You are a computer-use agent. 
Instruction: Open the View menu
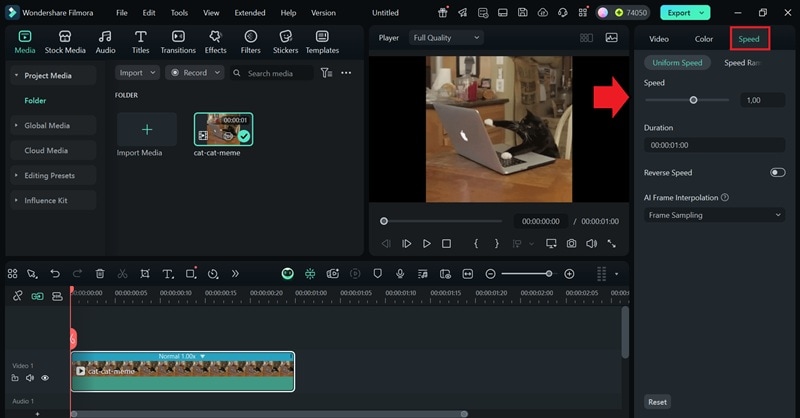(x=211, y=13)
